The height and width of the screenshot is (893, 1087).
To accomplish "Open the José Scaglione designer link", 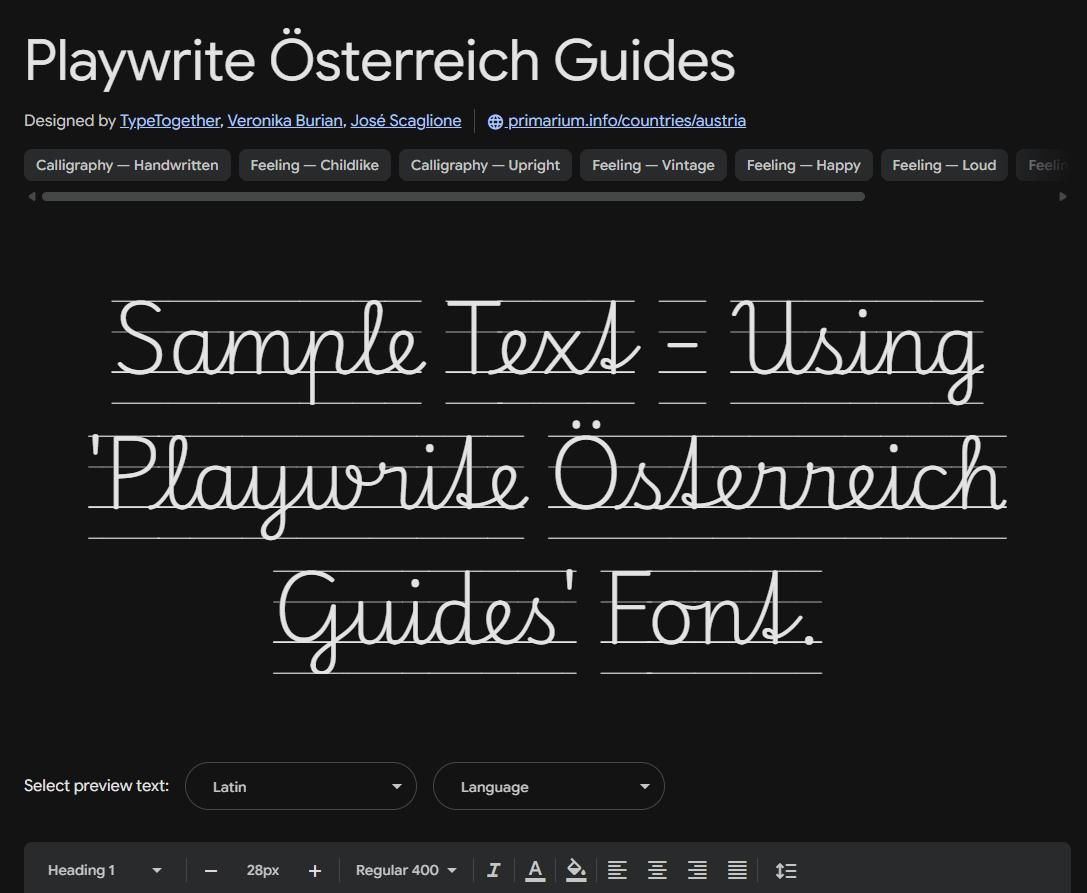I will pos(406,121).
